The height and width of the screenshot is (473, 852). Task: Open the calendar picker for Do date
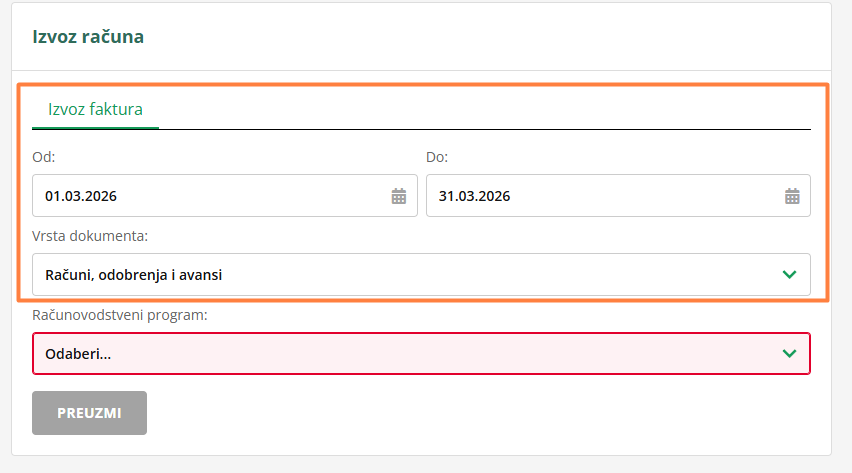coord(792,196)
